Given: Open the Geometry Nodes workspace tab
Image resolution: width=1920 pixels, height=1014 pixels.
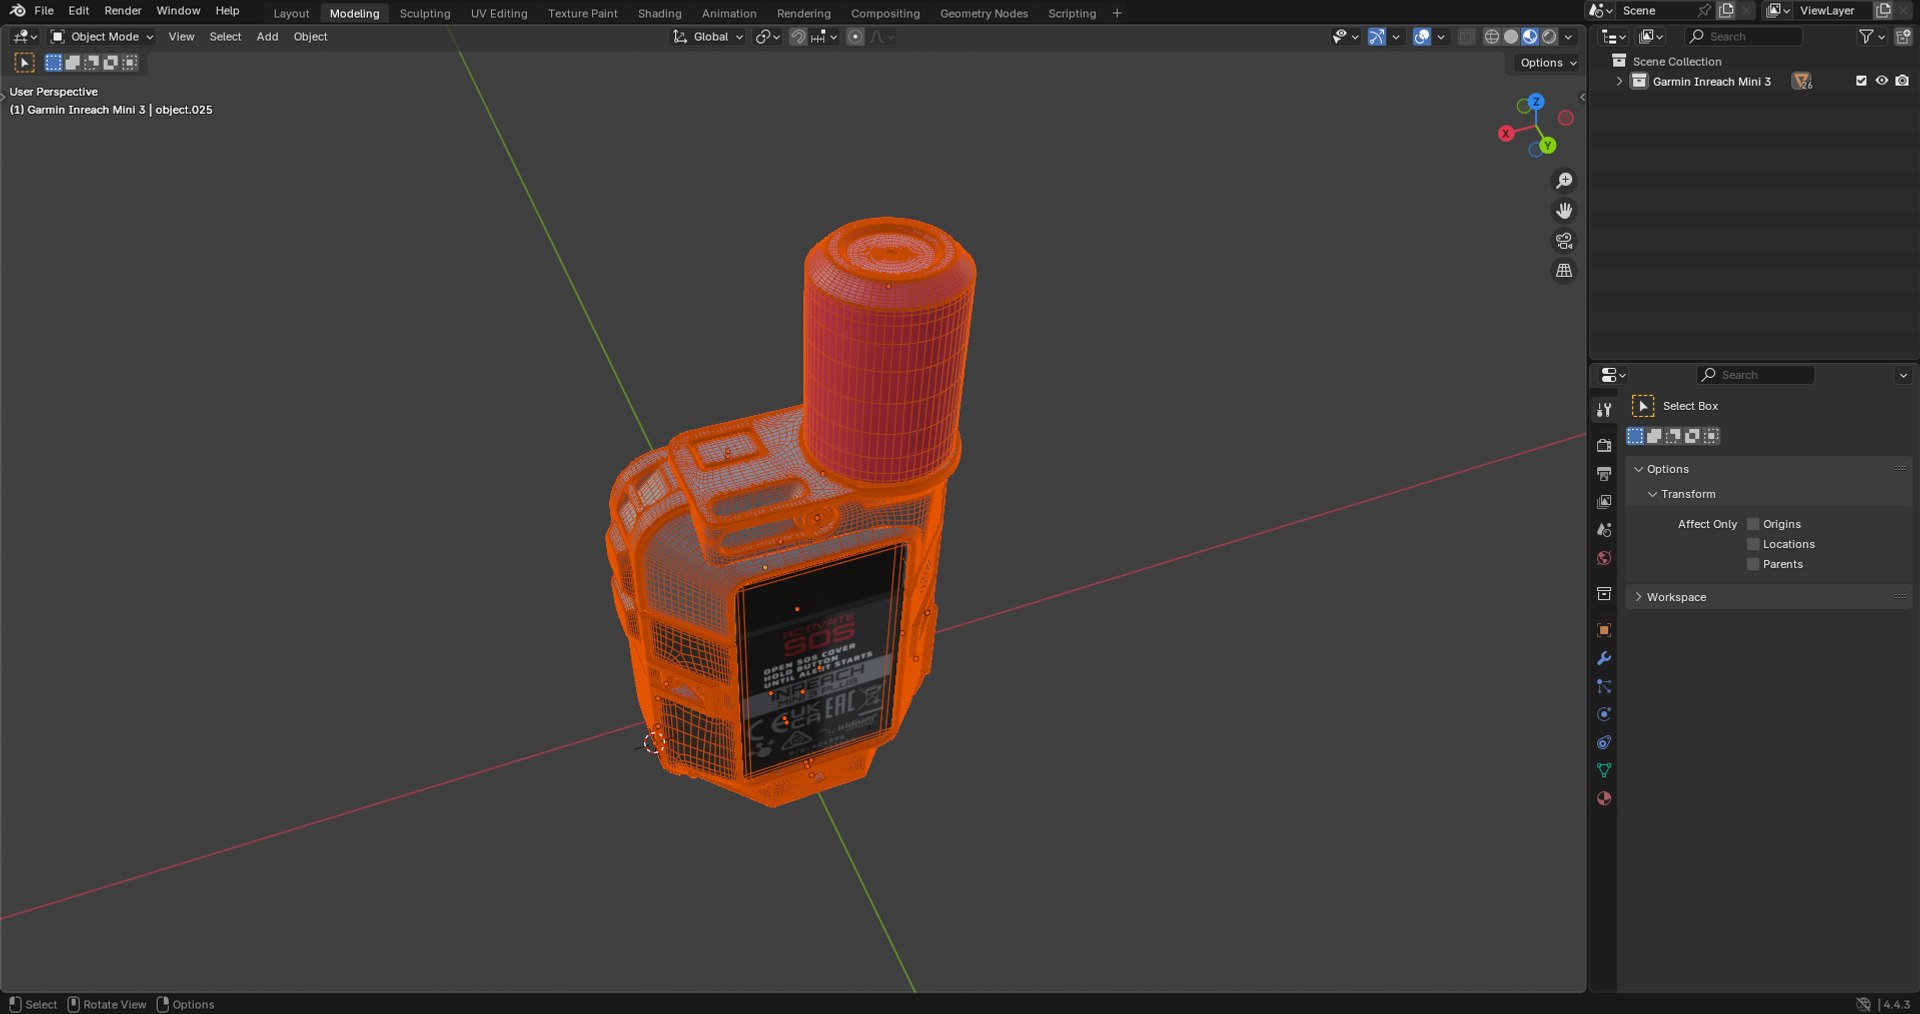Looking at the screenshot, I should pos(984,13).
